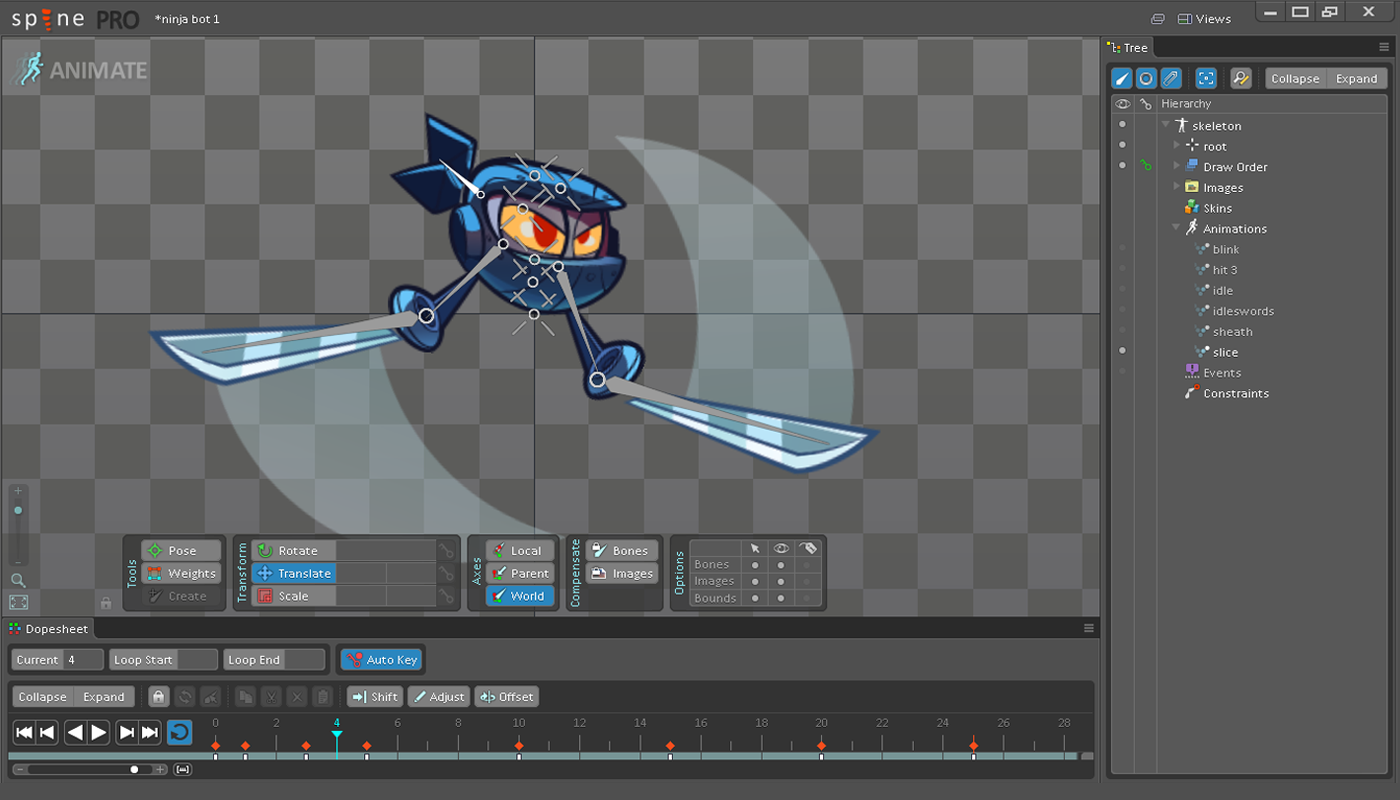This screenshot has height=800, width=1400.
Task: Open the Views menu
Action: pos(1204,19)
